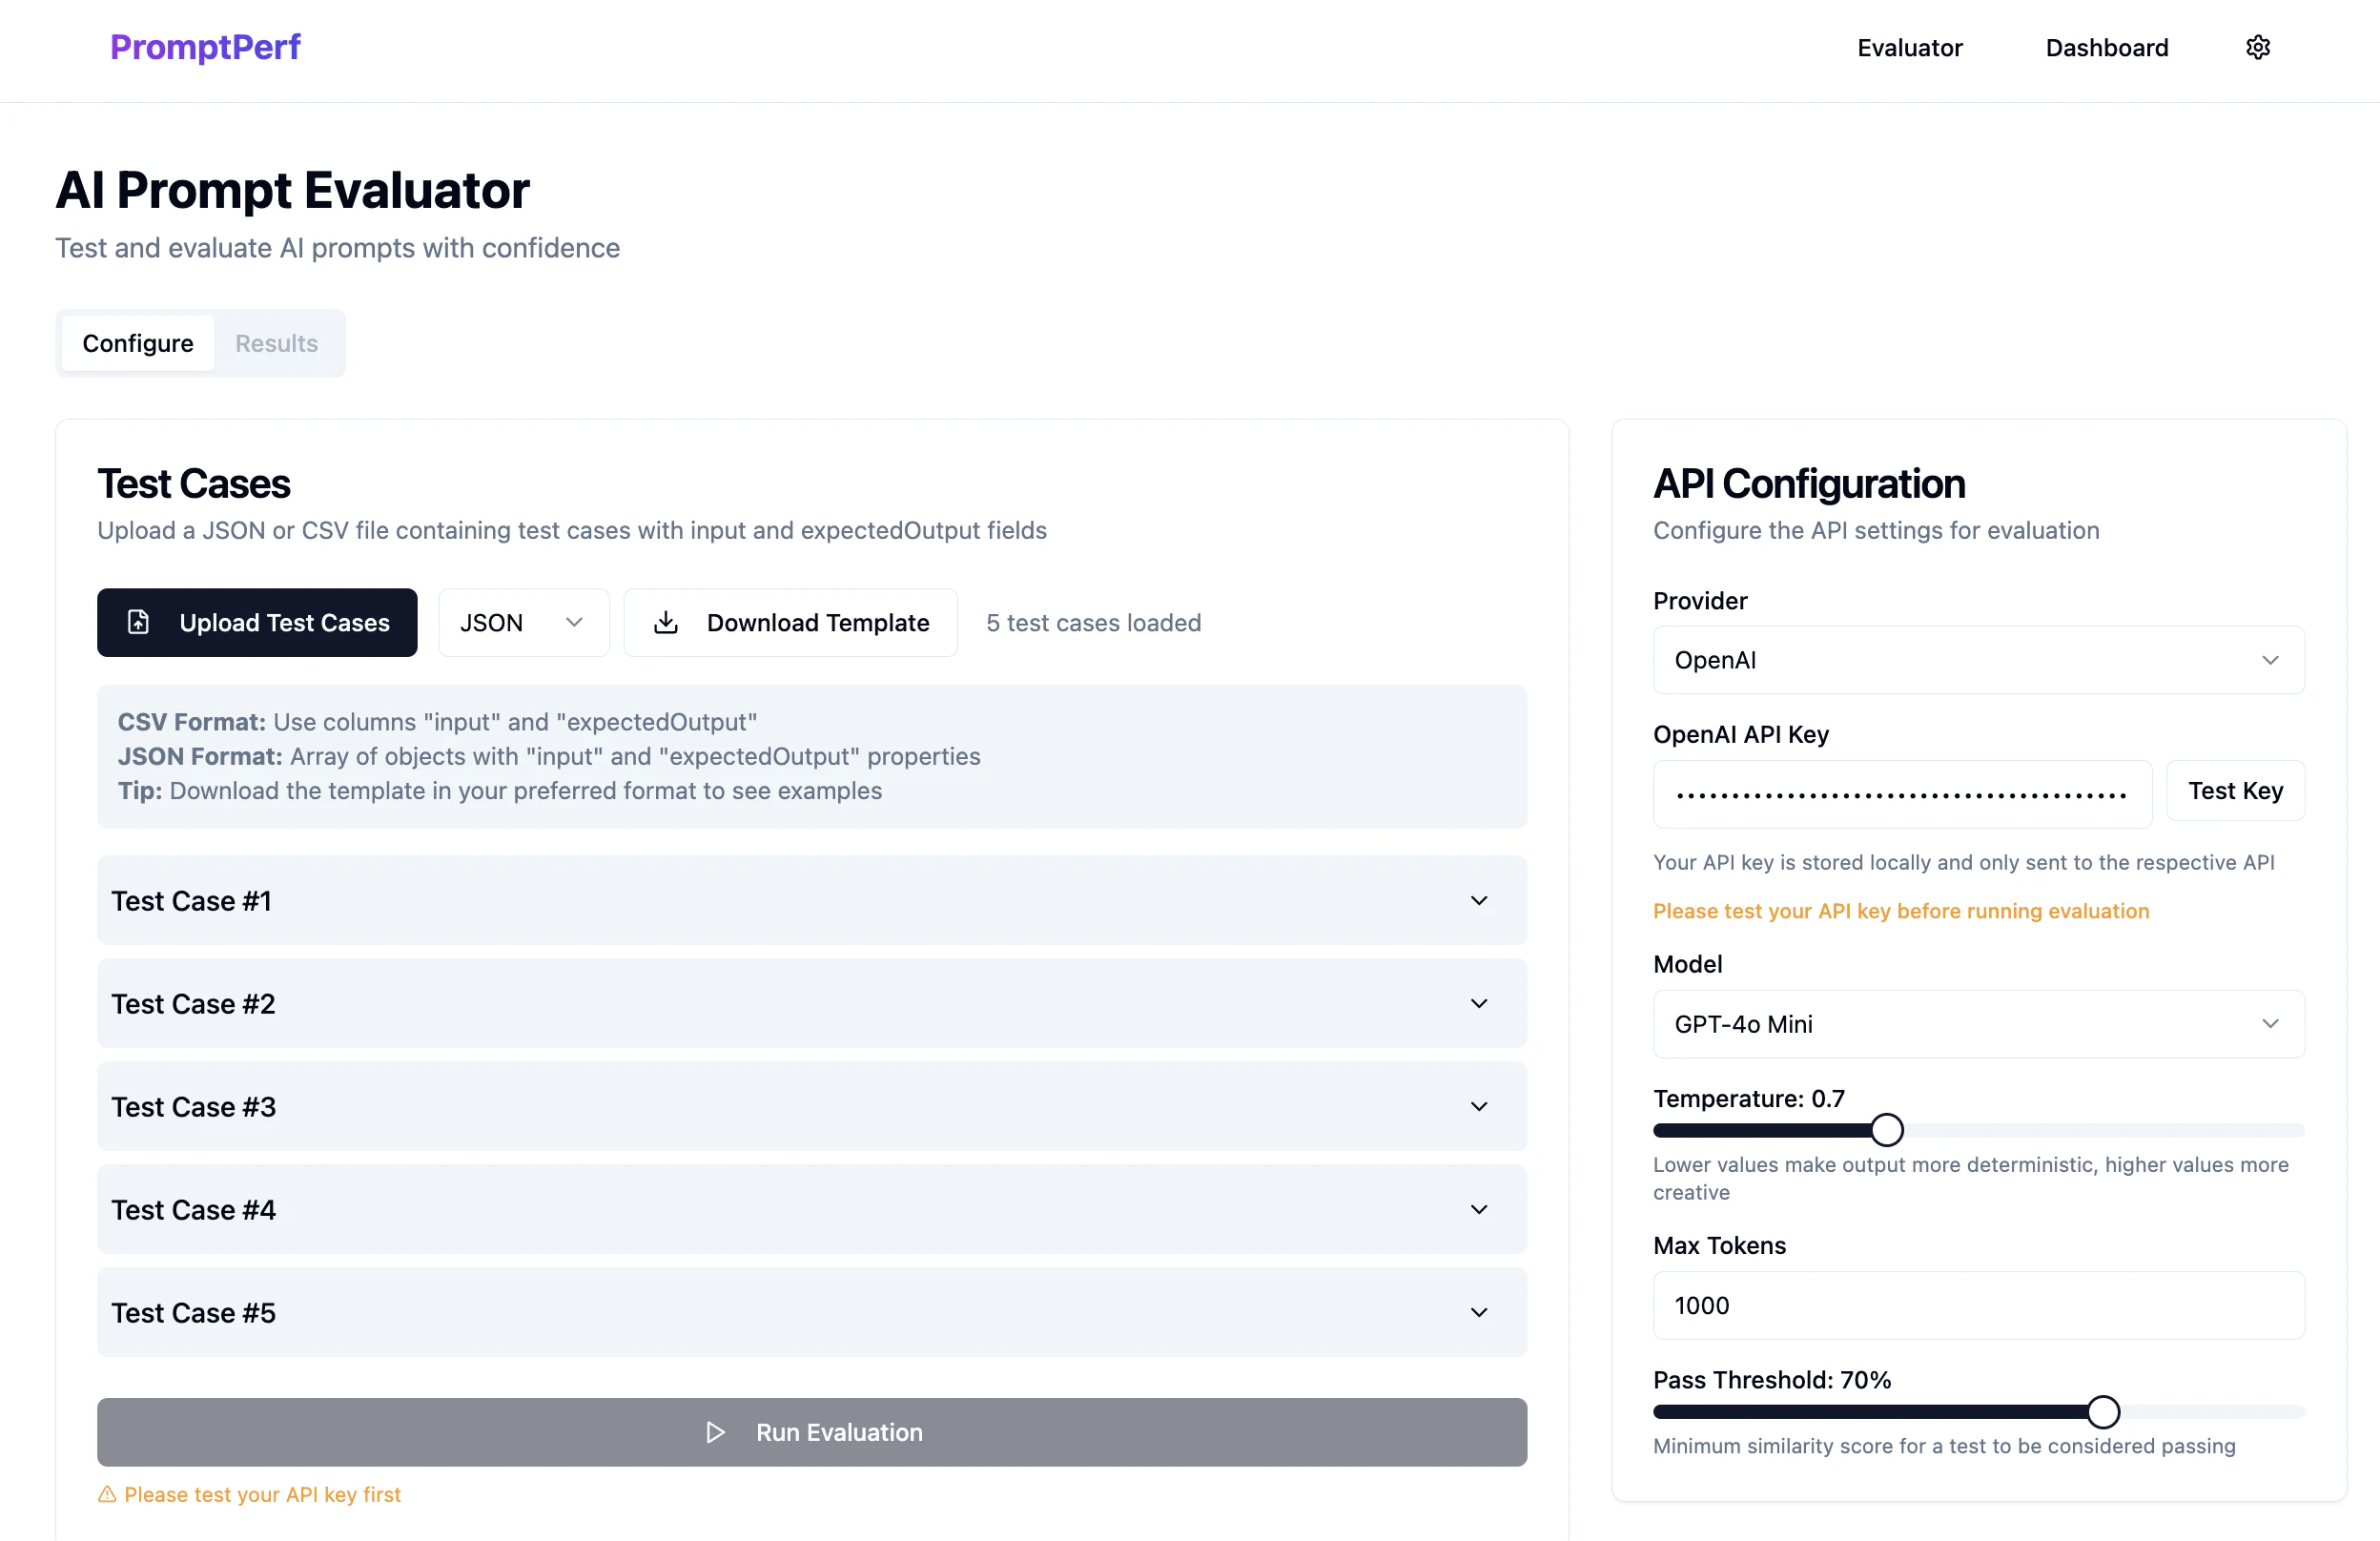Expand Test Case #4 chevron
This screenshot has height=1541, width=2380.
tap(1478, 1209)
